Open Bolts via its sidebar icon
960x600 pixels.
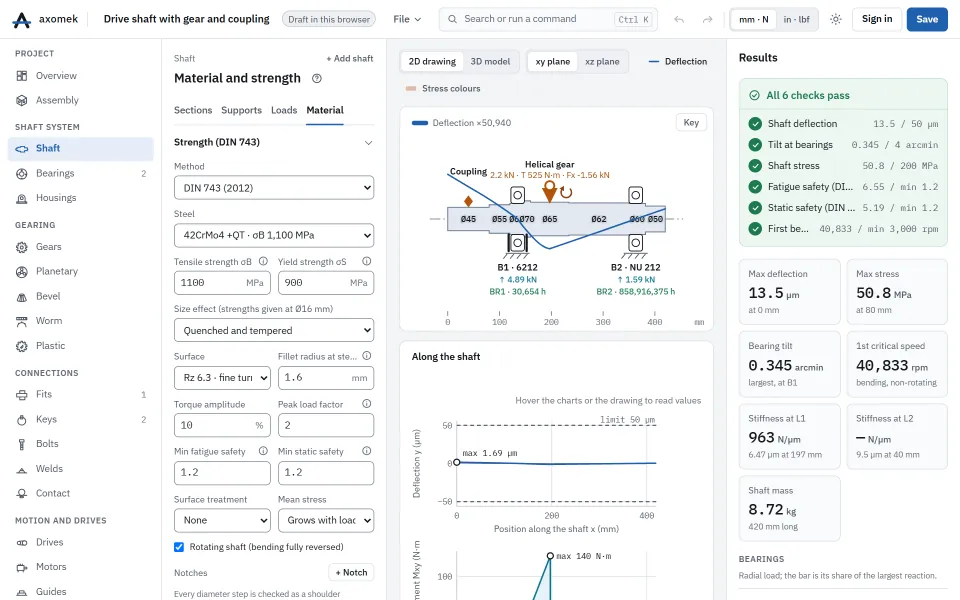[22, 444]
